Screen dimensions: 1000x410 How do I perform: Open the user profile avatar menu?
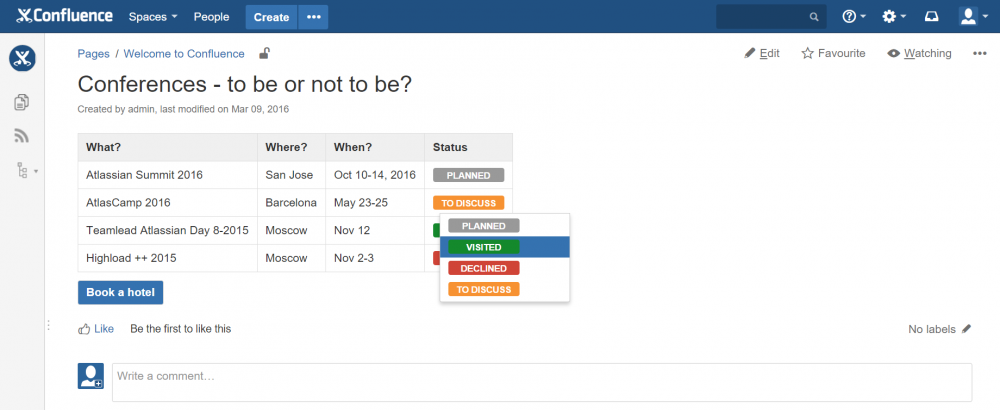tap(973, 17)
